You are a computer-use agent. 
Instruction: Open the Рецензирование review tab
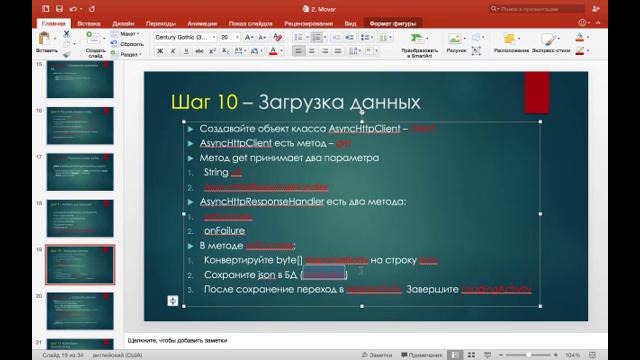tap(309, 23)
